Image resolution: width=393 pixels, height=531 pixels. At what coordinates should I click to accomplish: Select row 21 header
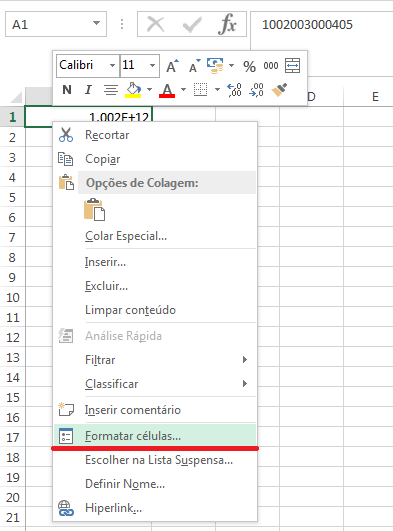click(x=13, y=517)
